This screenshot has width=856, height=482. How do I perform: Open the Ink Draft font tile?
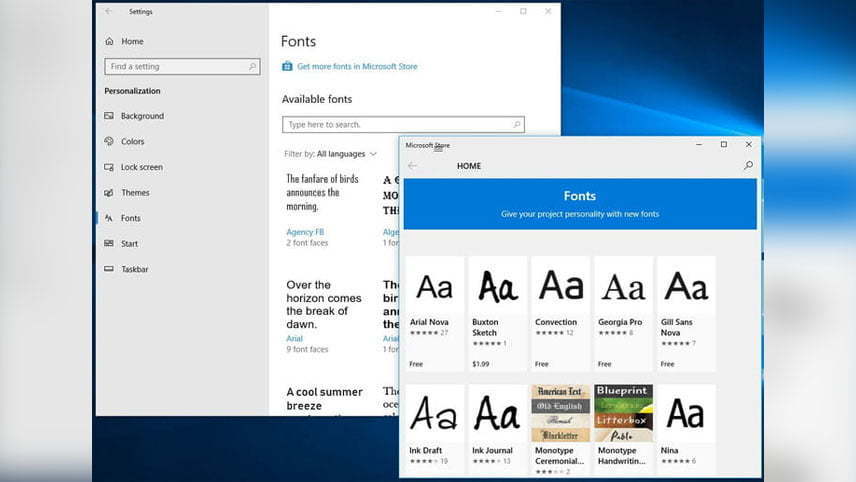tap(435, 429)
